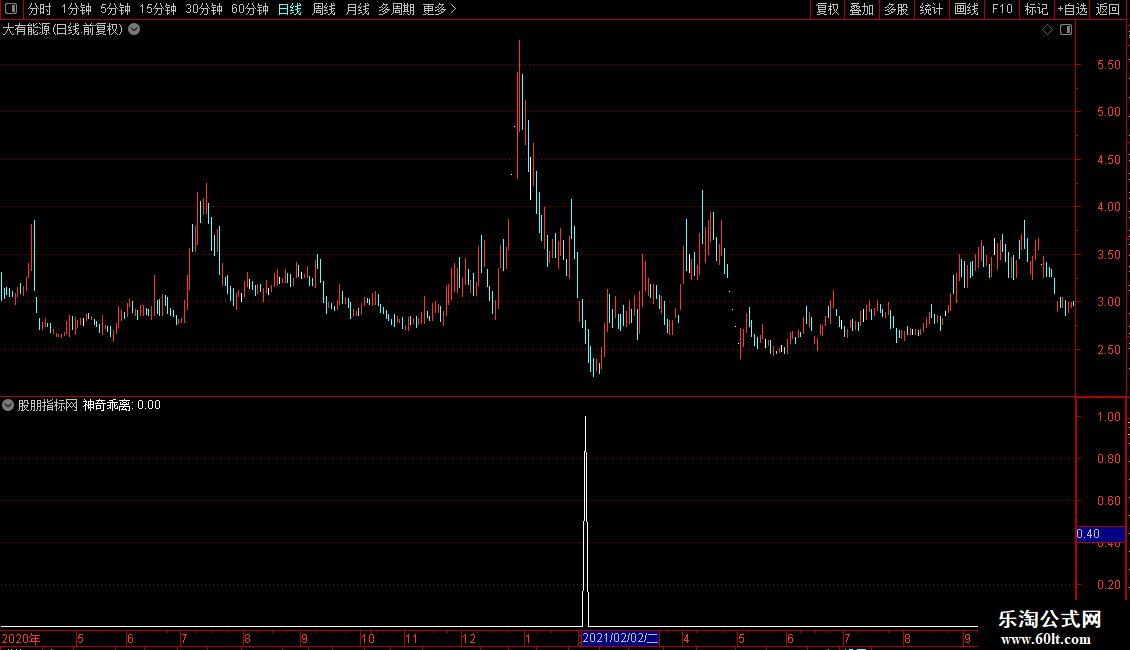Click the 标记 mark button

click(x=1036, y=9)
